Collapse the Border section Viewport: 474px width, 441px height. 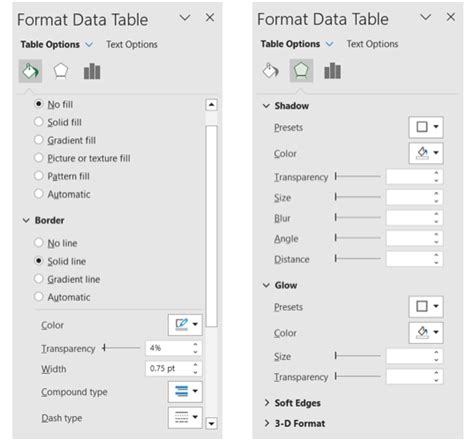pos(26,220)
